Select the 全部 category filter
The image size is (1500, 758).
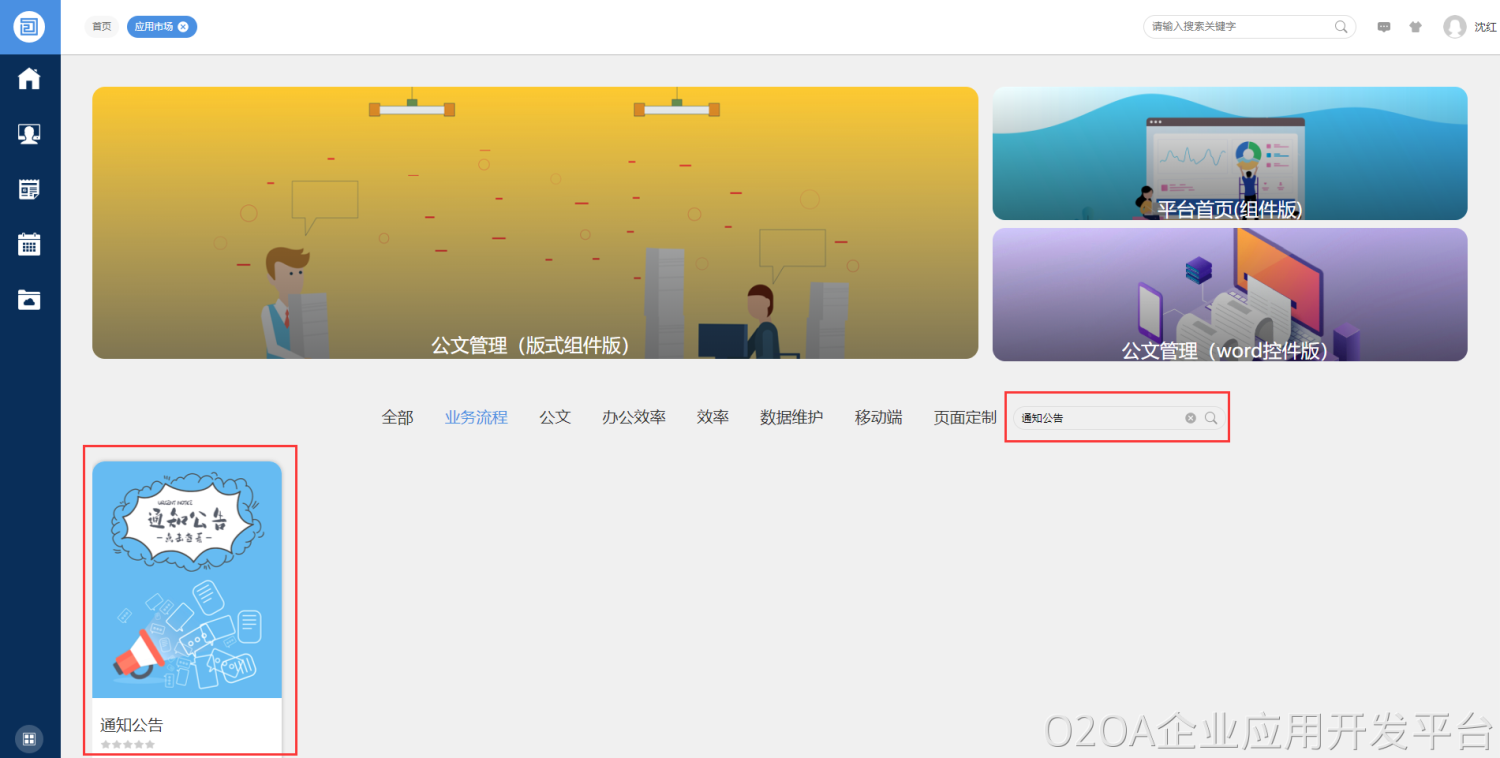(397, 418)
